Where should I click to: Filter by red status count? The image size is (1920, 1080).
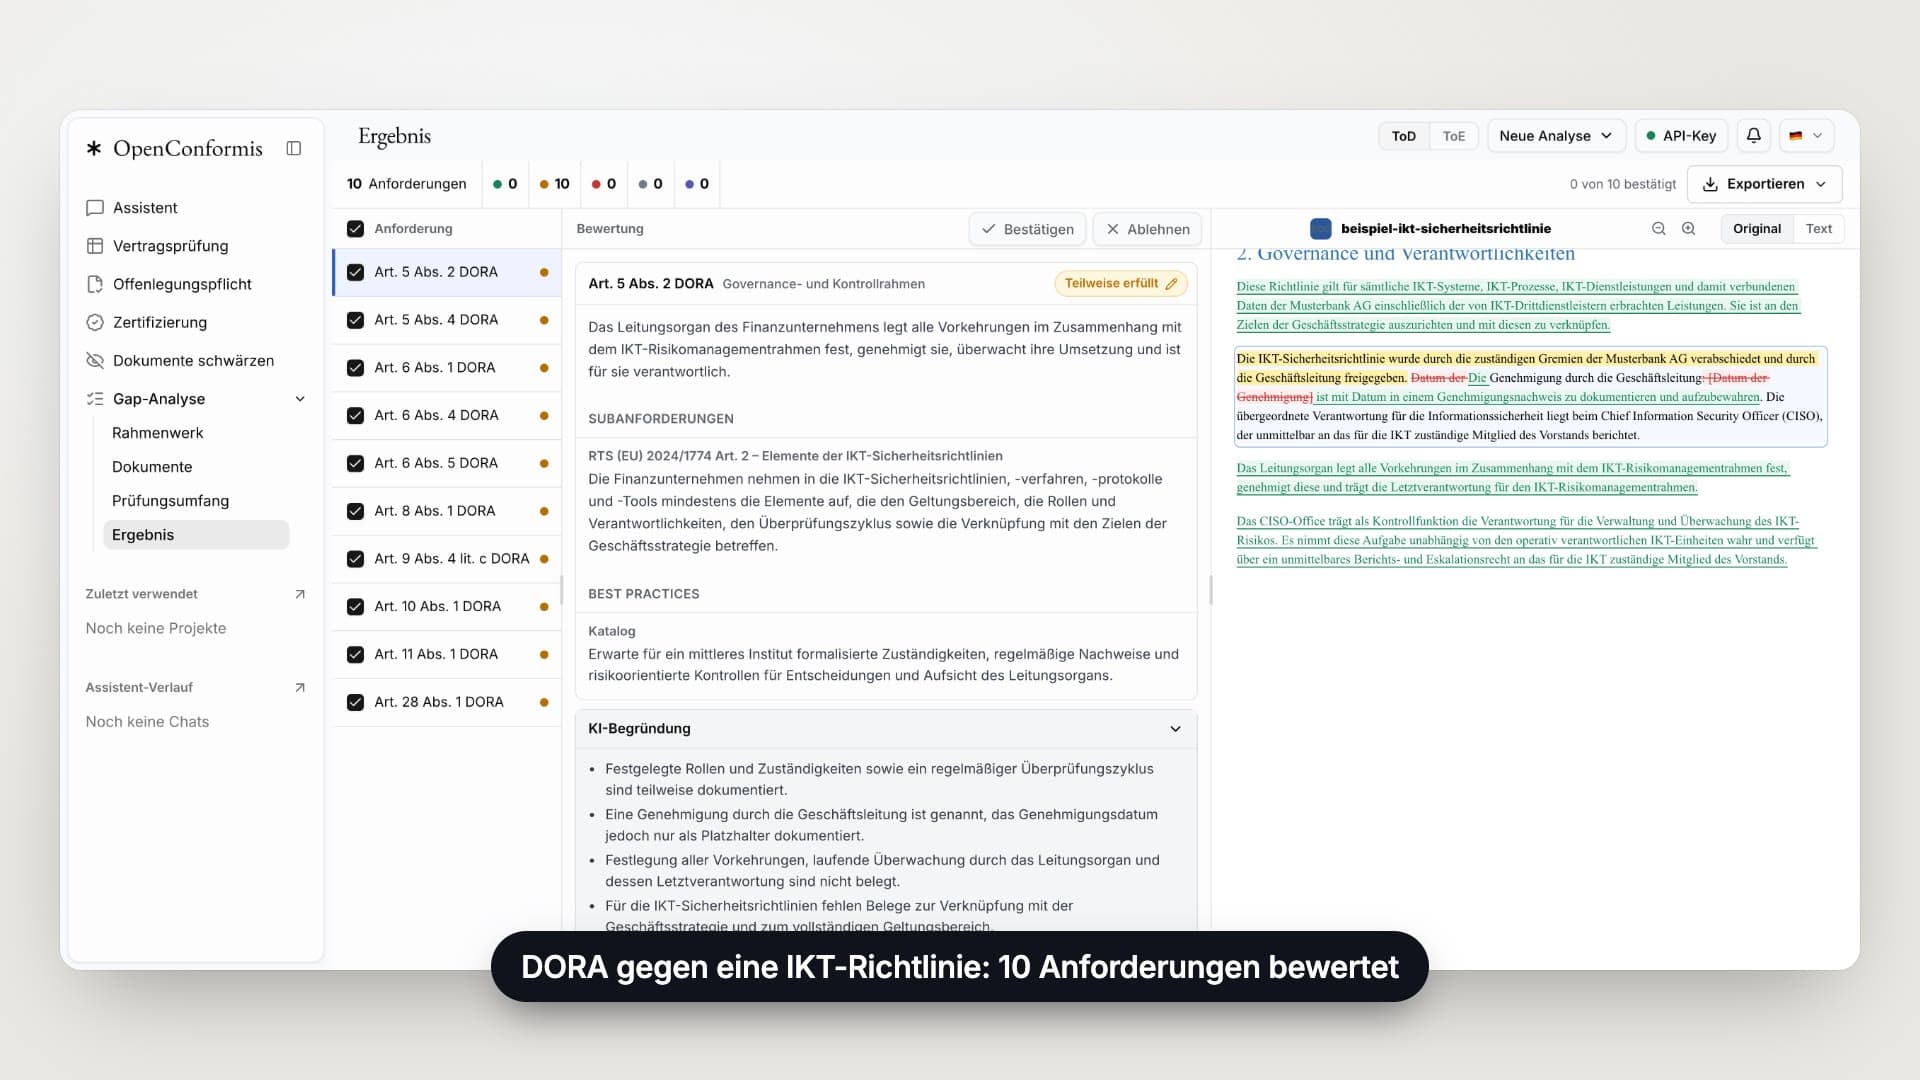pos(603,184)
